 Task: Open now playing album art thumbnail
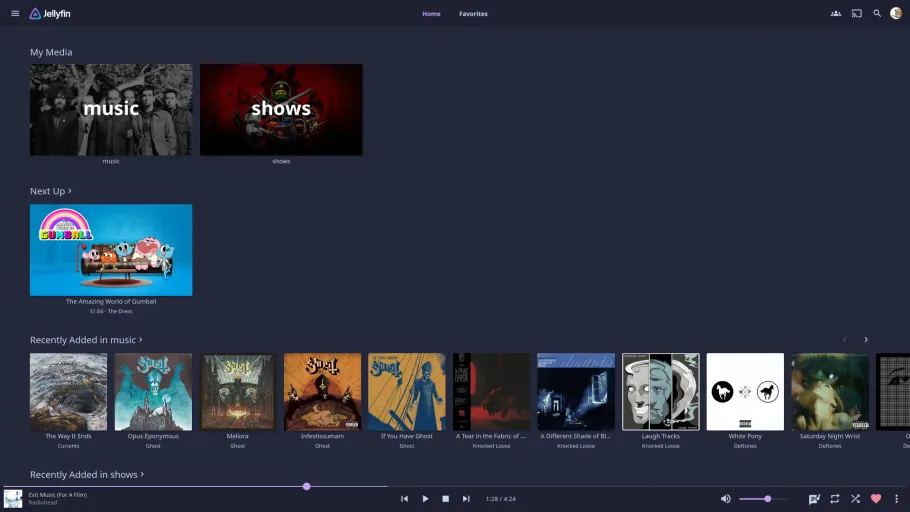13,499
